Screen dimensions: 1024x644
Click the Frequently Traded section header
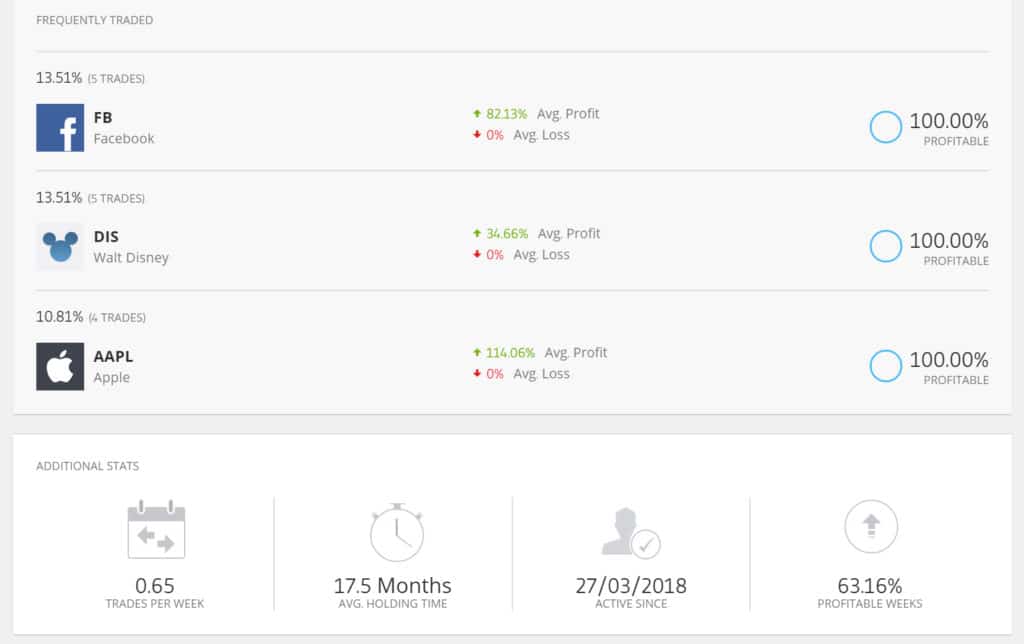[x=95, y=20]
